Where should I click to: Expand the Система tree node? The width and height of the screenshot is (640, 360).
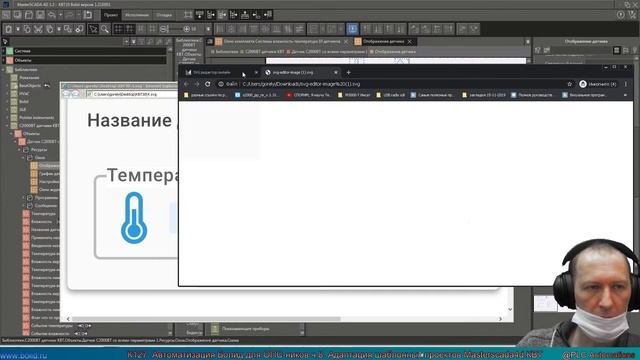(3, 51)
